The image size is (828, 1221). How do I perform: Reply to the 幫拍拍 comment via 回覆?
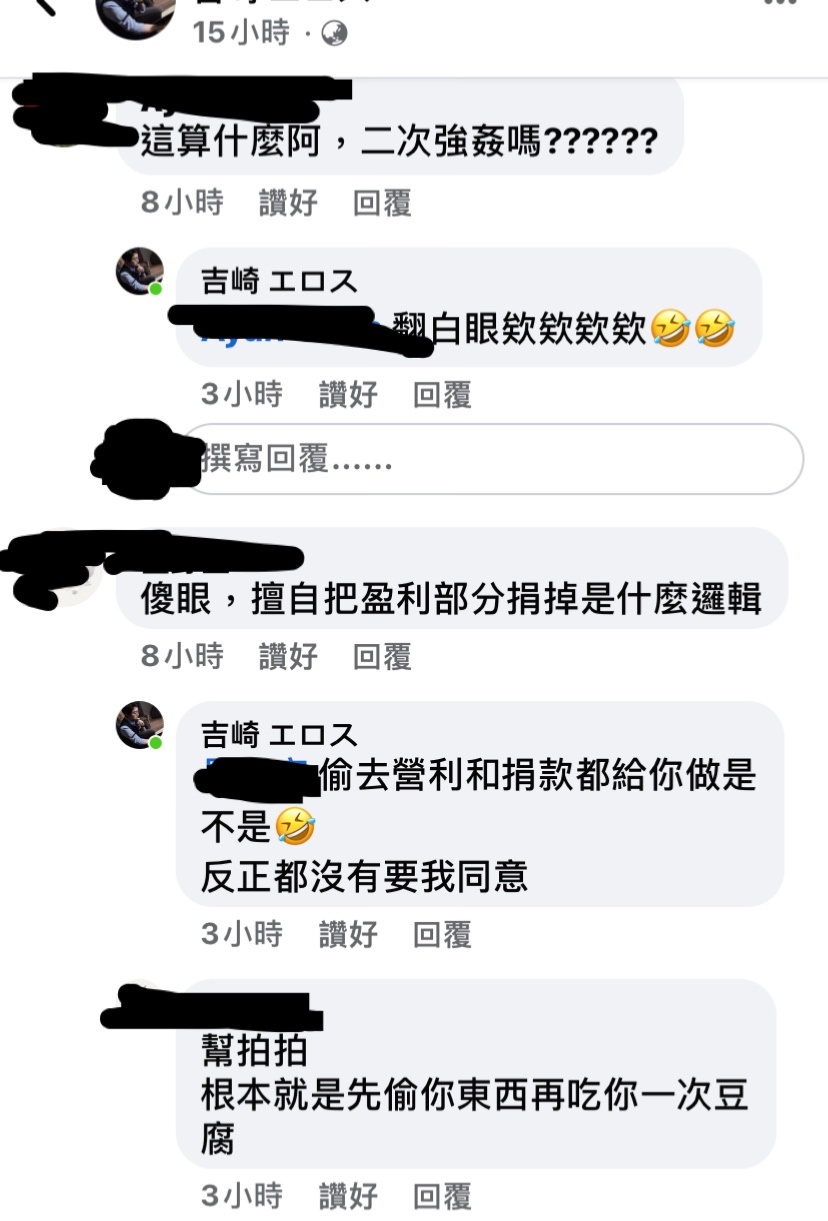click(x=442, y=1195)
